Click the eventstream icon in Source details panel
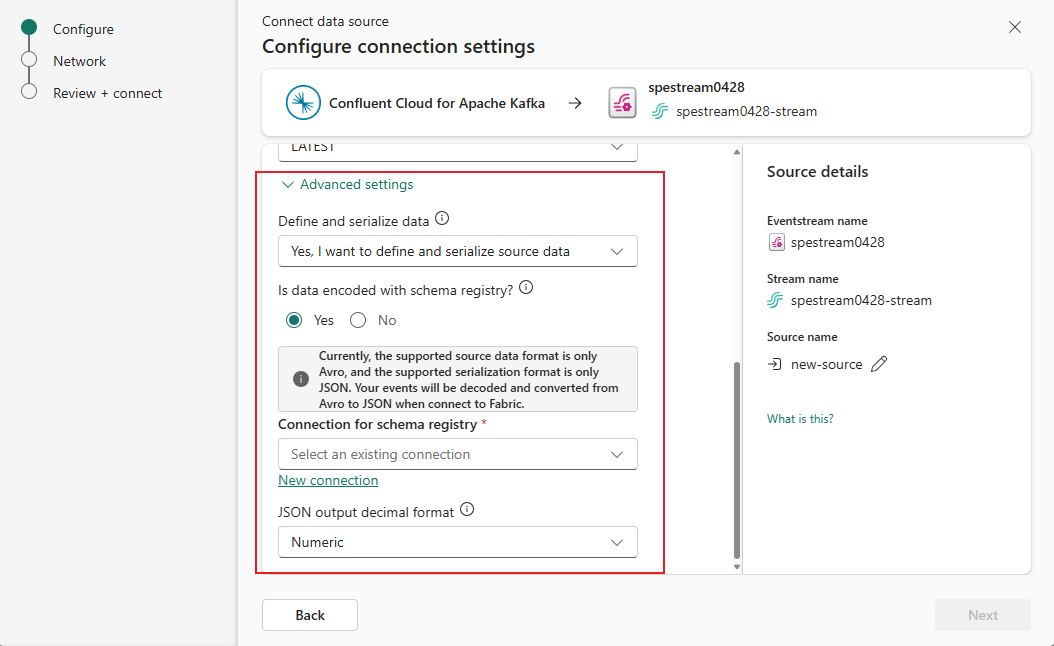Image resolution: width=1054 pixels, height=646 pixels. coord(777,242)
